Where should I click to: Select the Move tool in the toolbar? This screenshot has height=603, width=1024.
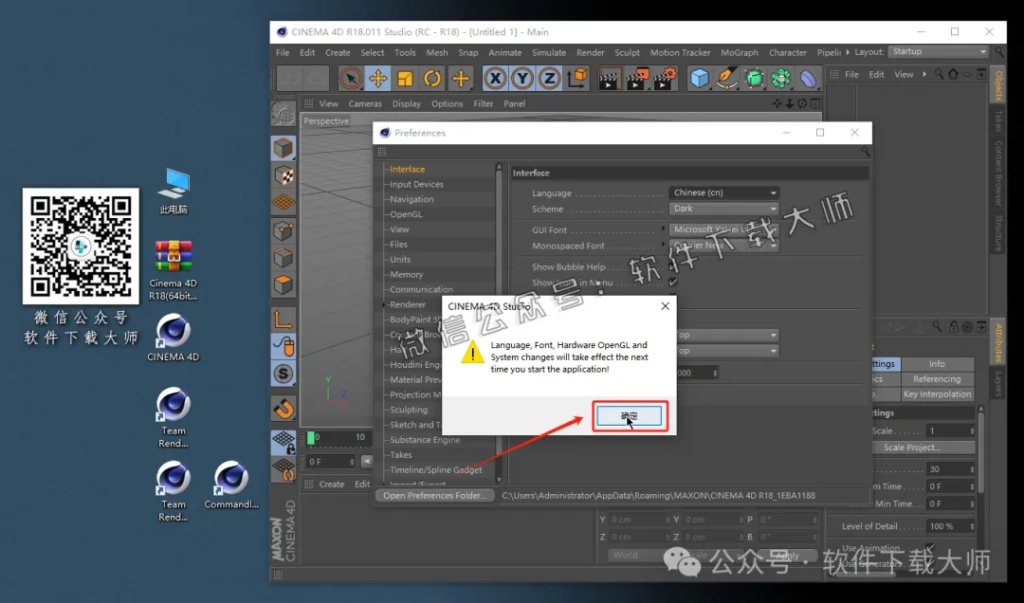377,78
